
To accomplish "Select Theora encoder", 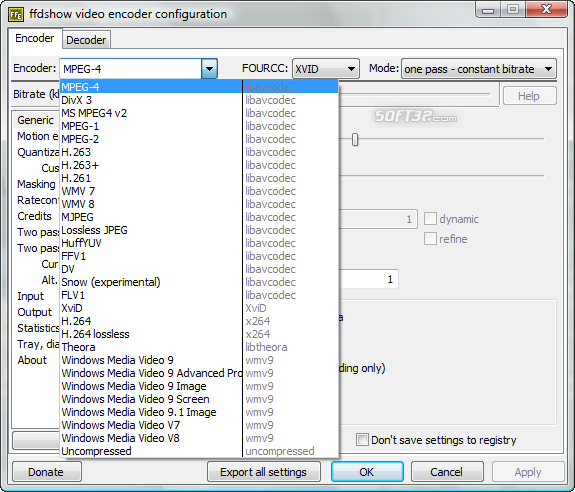I will 198,347.
